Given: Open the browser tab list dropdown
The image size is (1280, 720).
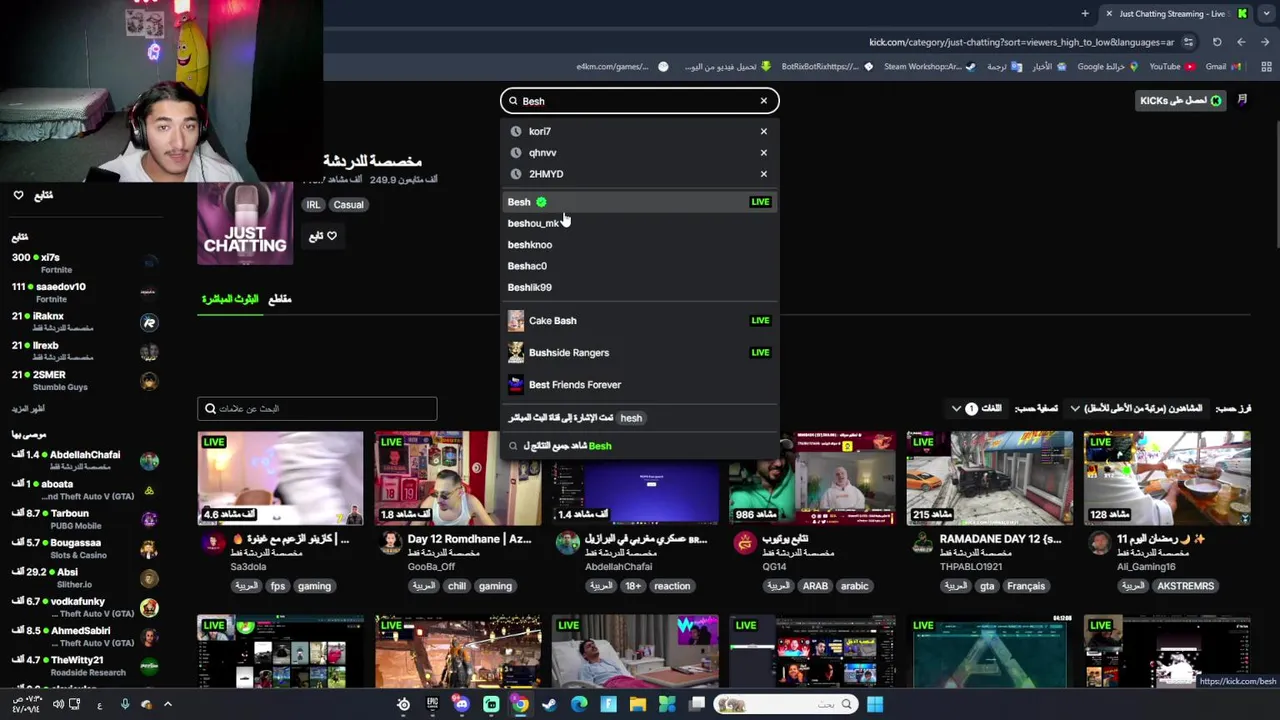Looking at the screenshot, I should [x=1264, y=14].
